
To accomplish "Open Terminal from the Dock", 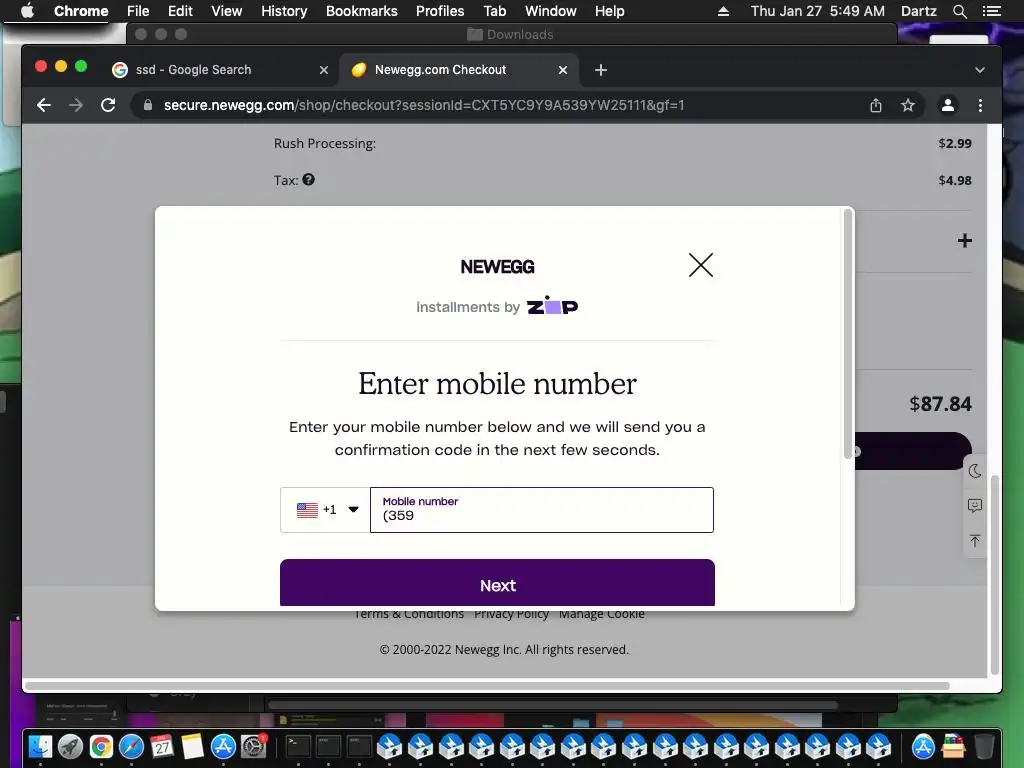I will (298, 746).
